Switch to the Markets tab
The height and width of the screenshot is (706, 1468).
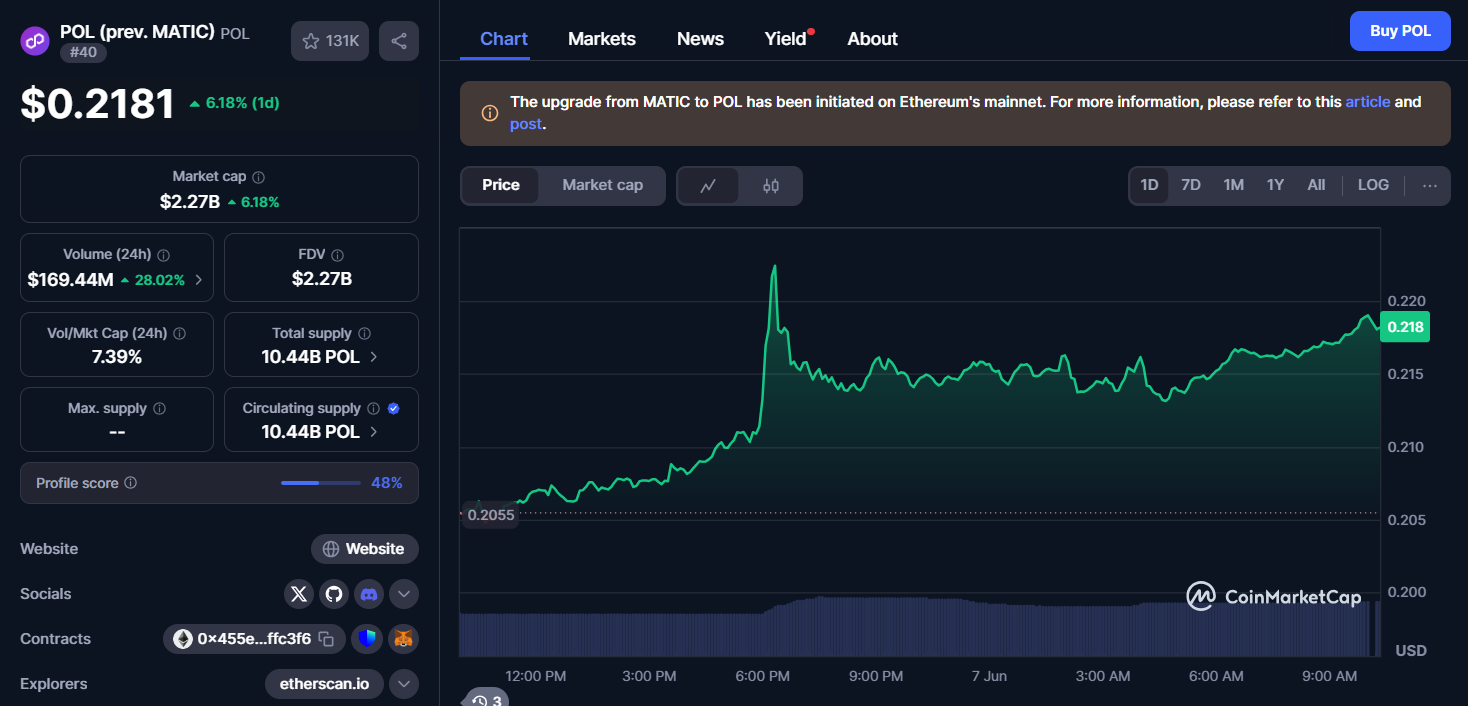(x=601, y=39)
